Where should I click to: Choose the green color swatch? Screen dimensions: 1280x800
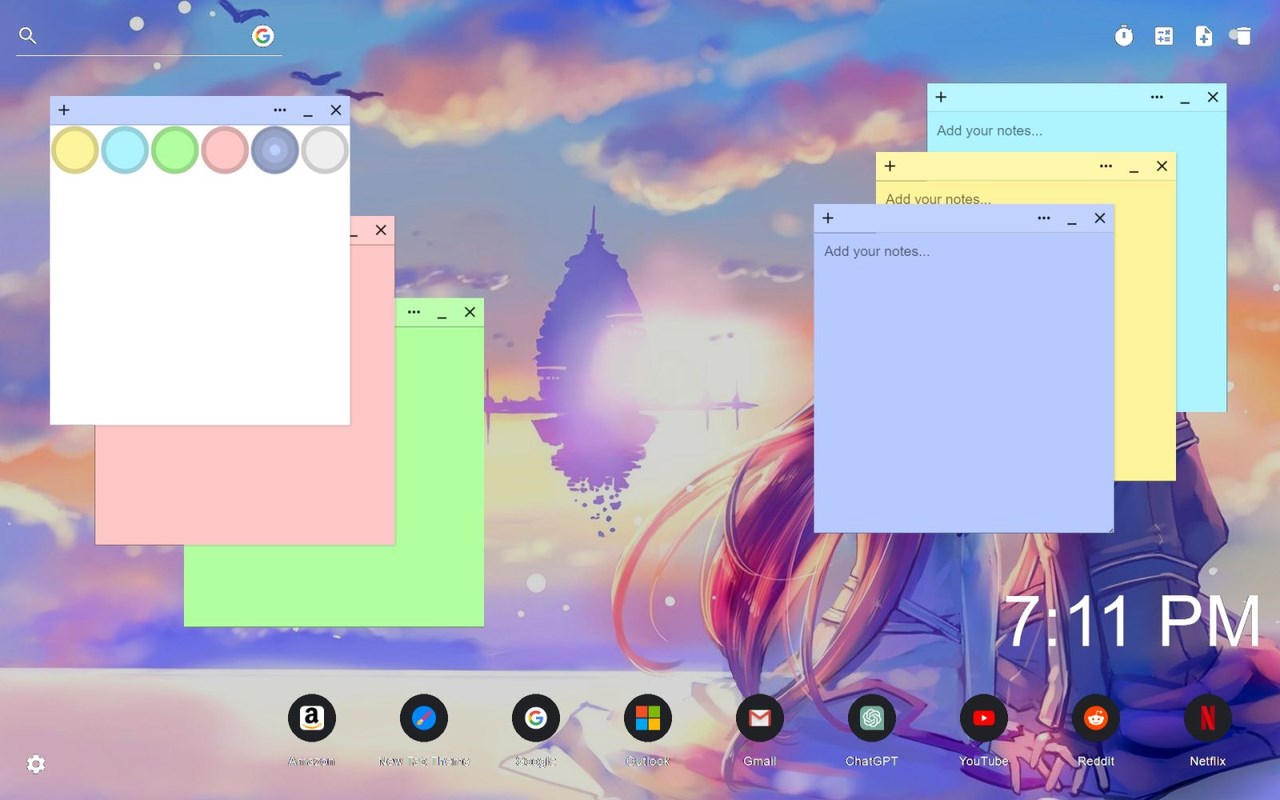(175, 150)
